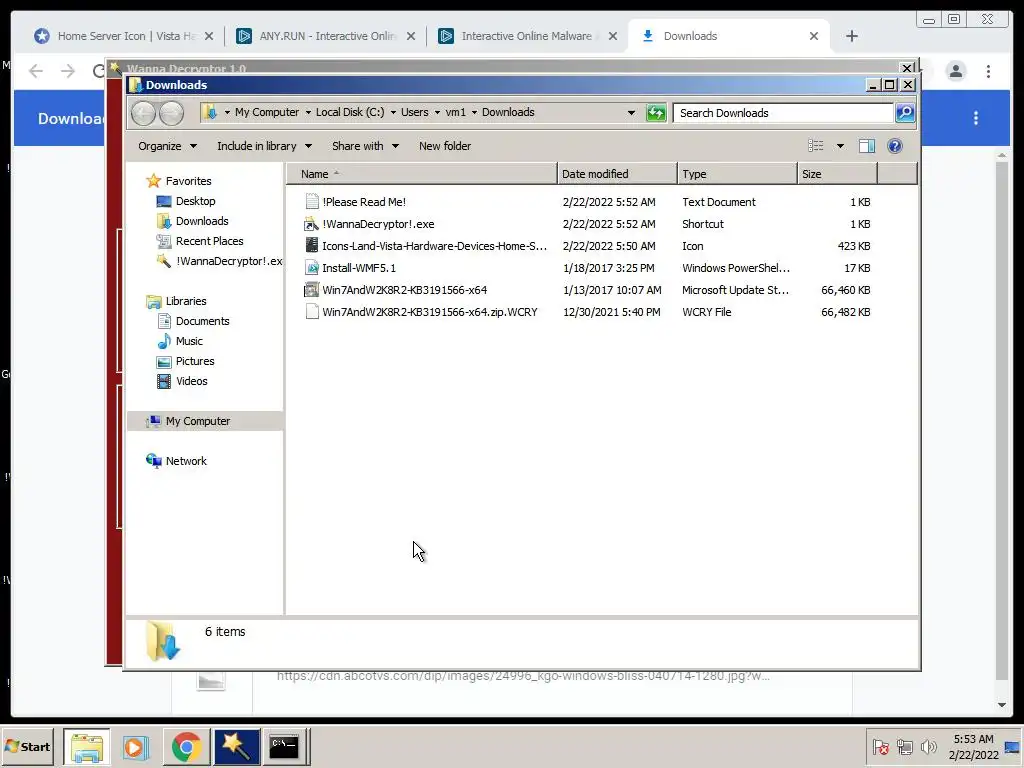Click the Explorer back navigation arrow
This screenshot has height=768, width=1024.
[143, 113]
